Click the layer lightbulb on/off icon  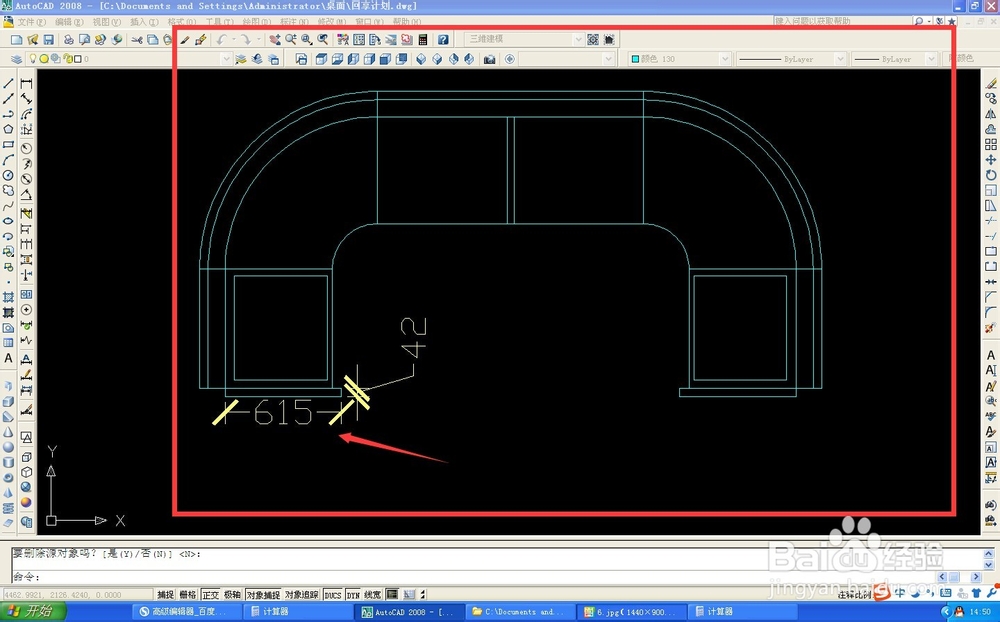click(33, 59)
